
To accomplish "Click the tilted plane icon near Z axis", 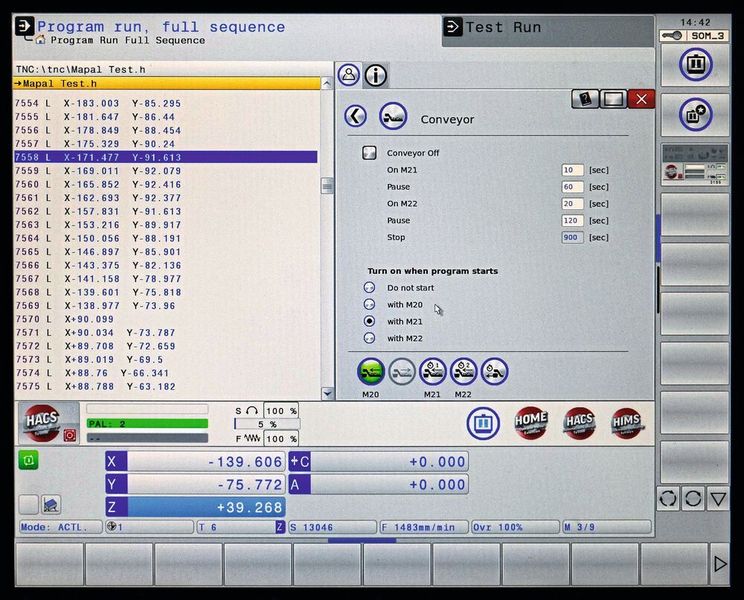I will click(x=51, y=505).
